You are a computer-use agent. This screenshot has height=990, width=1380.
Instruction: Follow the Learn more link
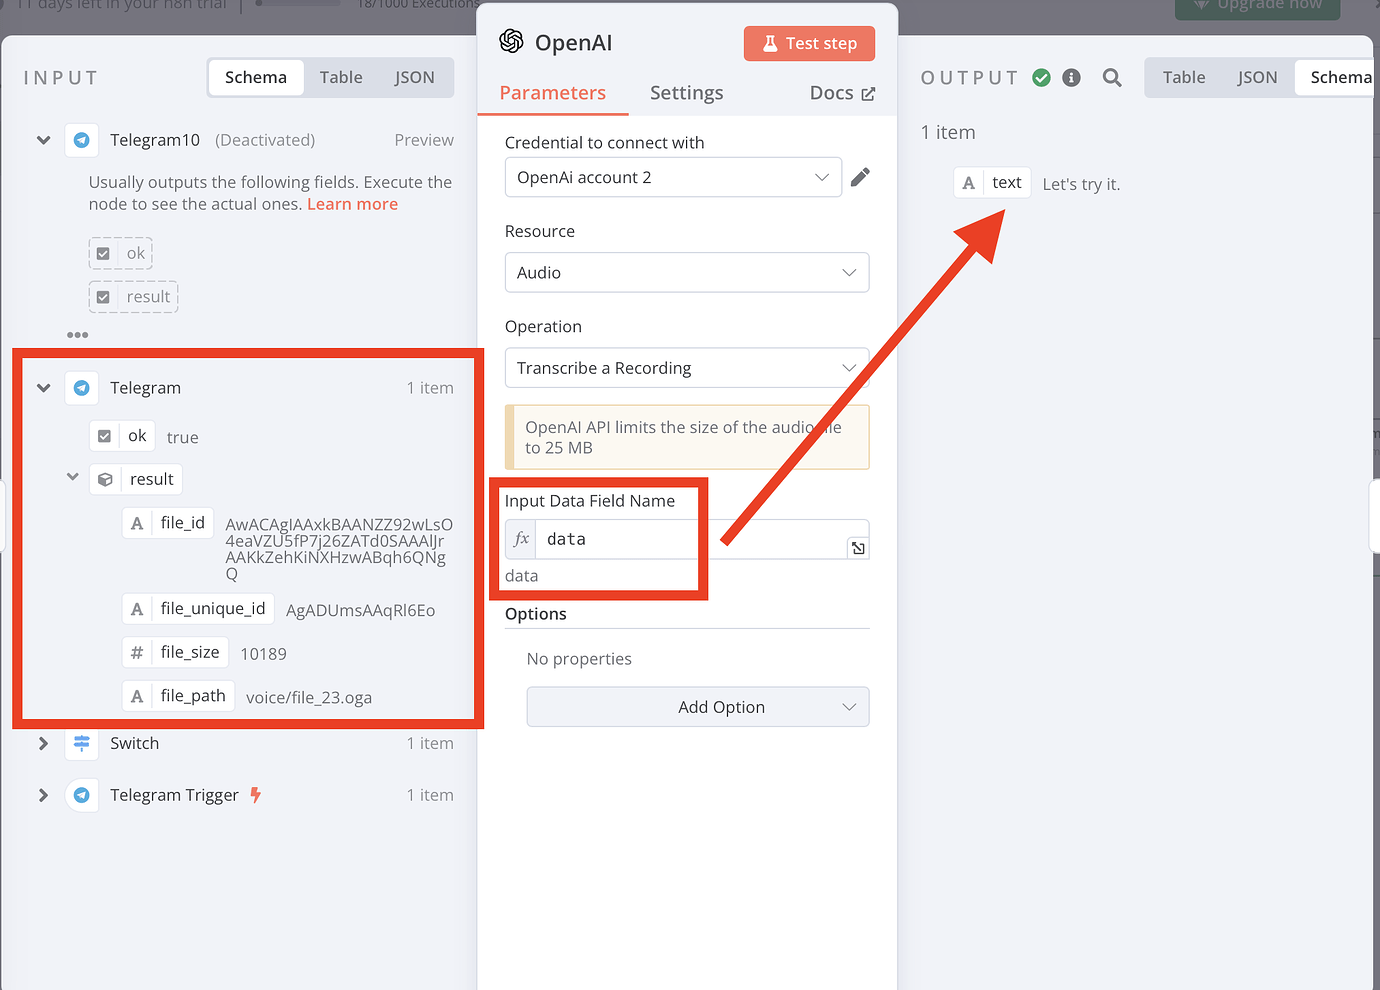point(352,203)
